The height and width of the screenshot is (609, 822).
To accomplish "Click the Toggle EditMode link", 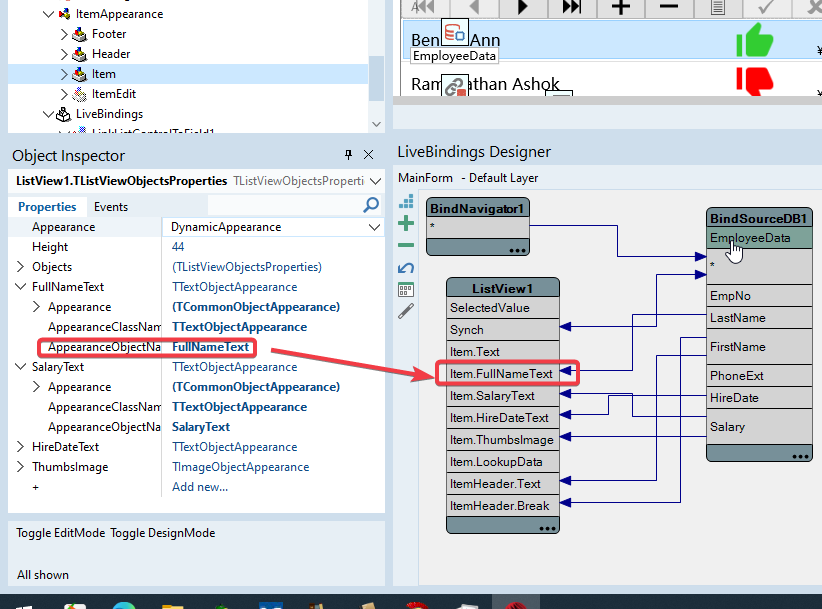I will point(61,533).
